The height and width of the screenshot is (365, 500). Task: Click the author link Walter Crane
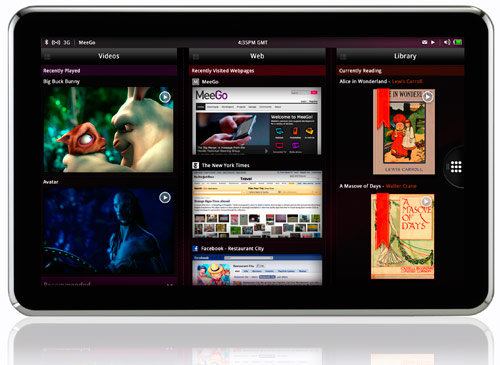[401, 186]
